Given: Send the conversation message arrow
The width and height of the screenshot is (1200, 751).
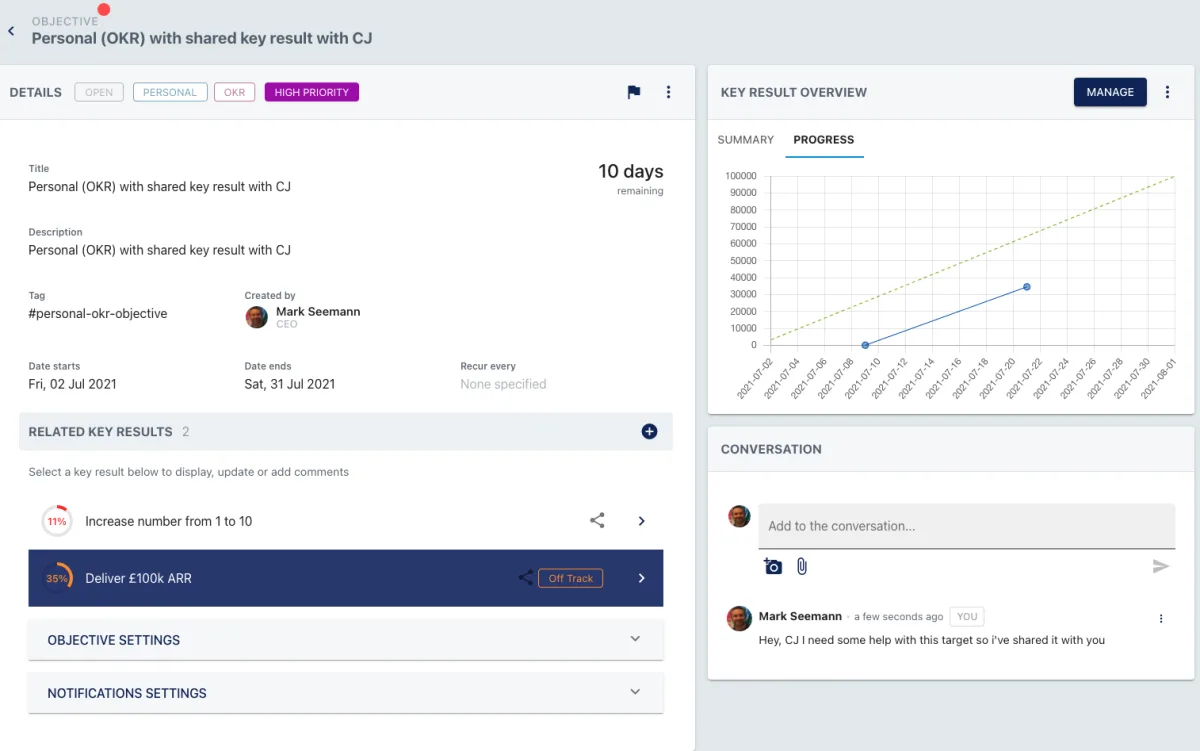Looking at the screenshot, I should pyautogui.click(x=1160, y=567).
